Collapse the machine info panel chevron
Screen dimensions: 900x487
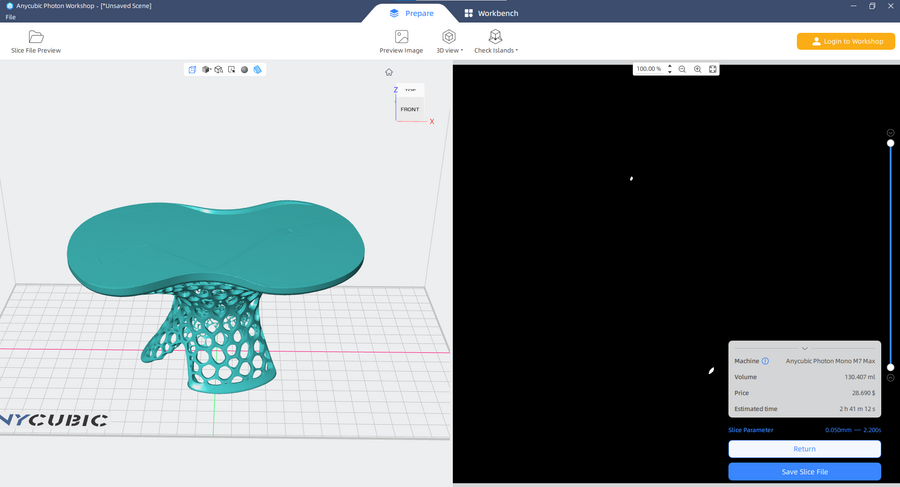point(805,348)
